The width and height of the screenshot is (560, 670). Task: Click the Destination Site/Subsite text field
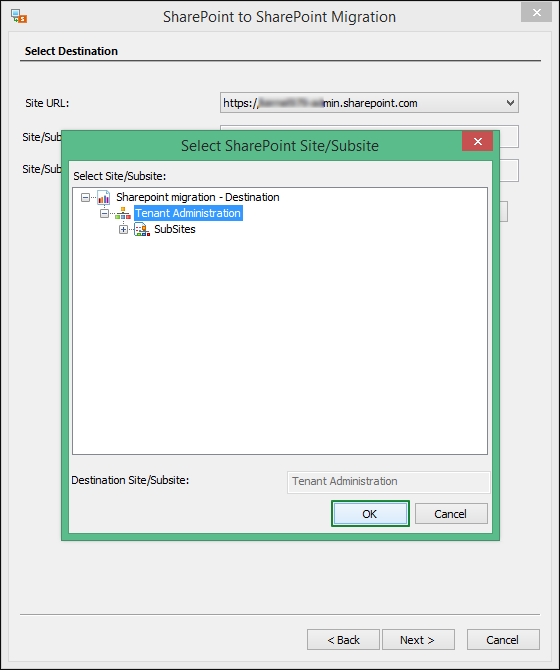[388, 482]
